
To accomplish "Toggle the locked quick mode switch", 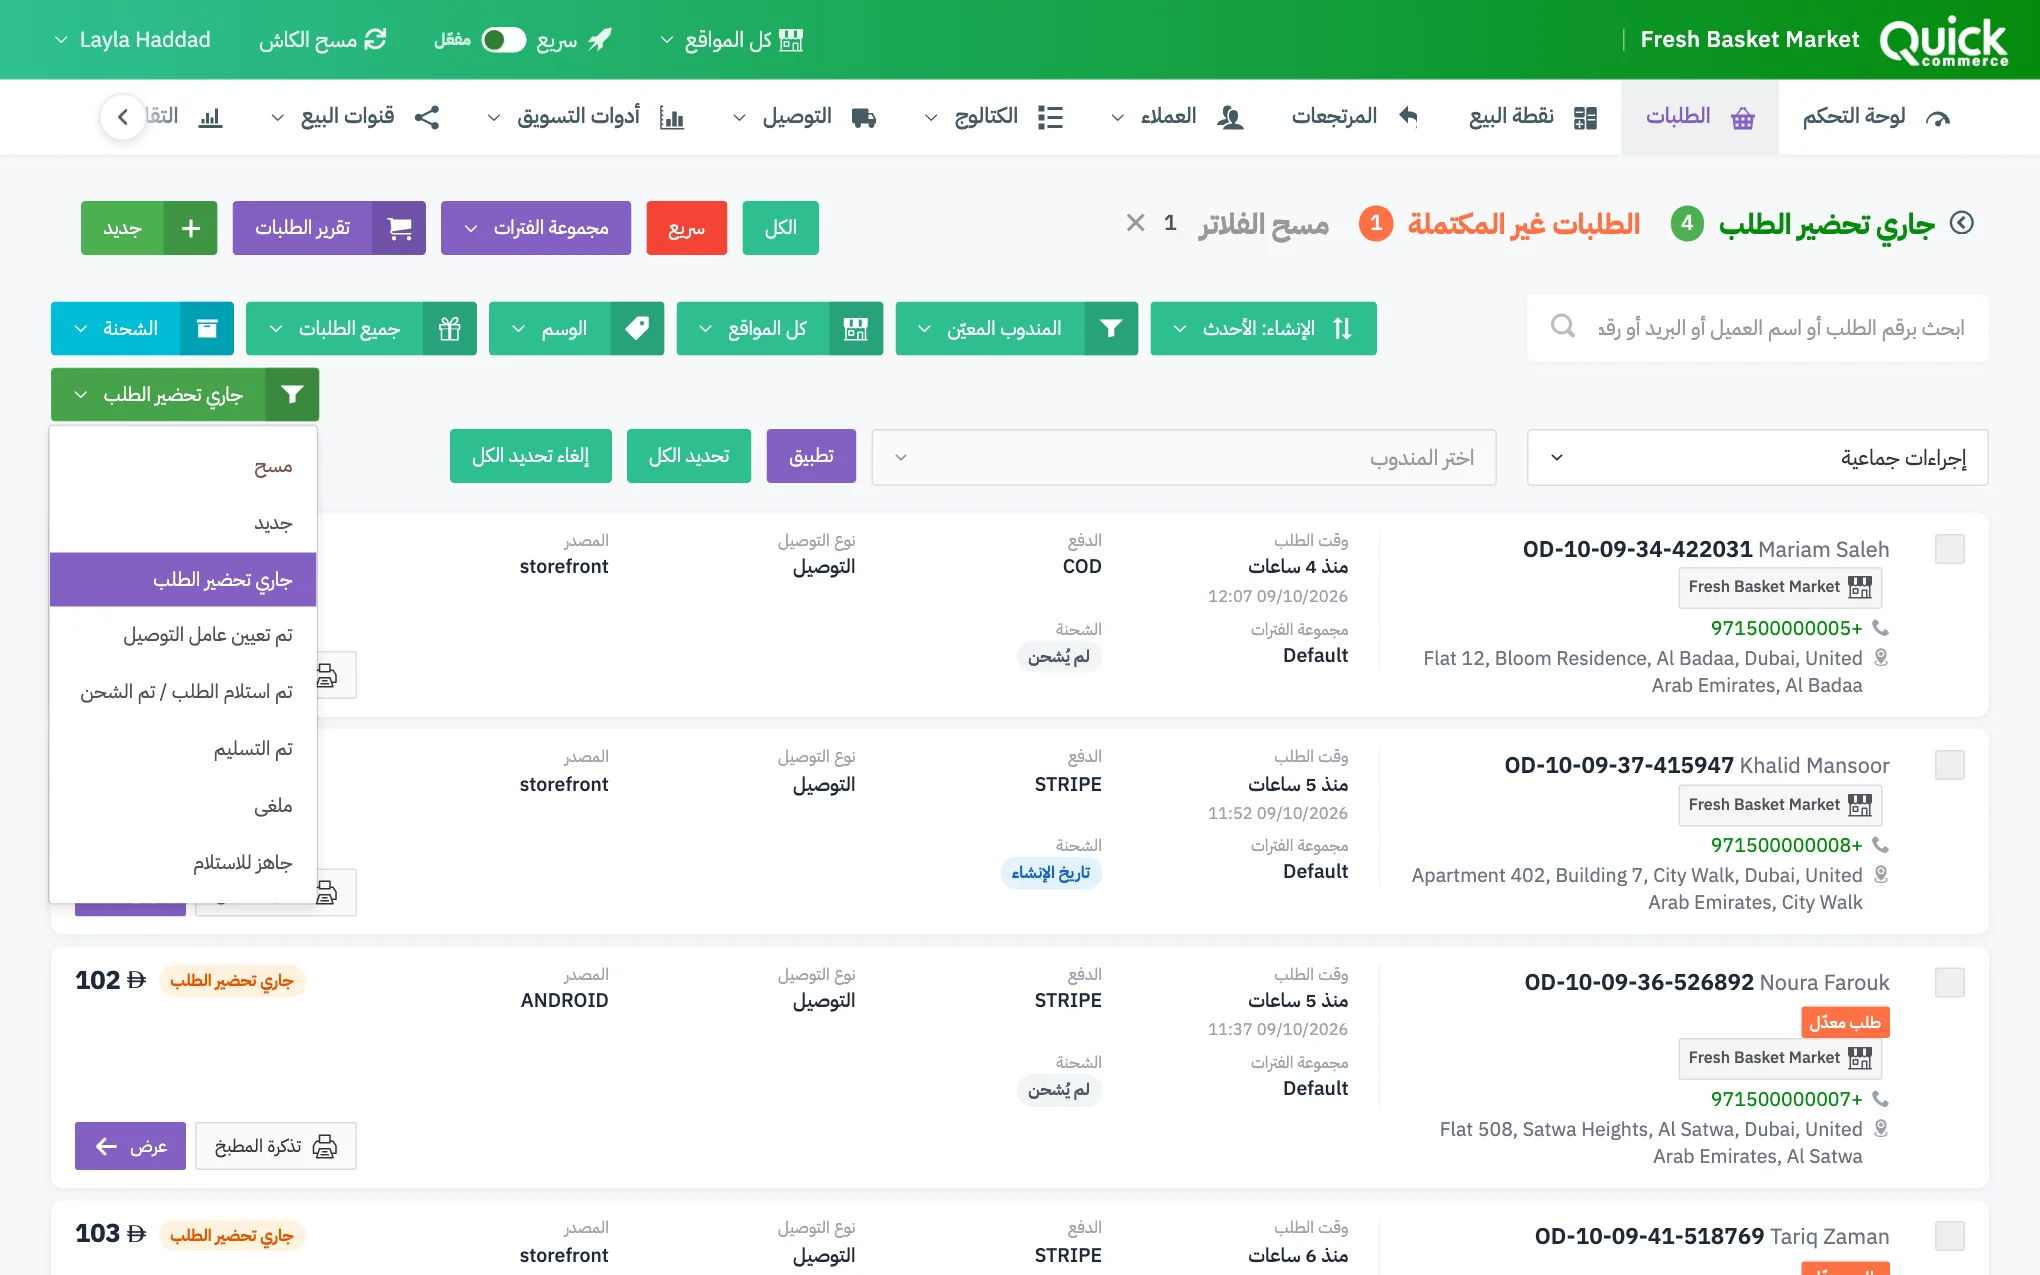I will 503,40.
